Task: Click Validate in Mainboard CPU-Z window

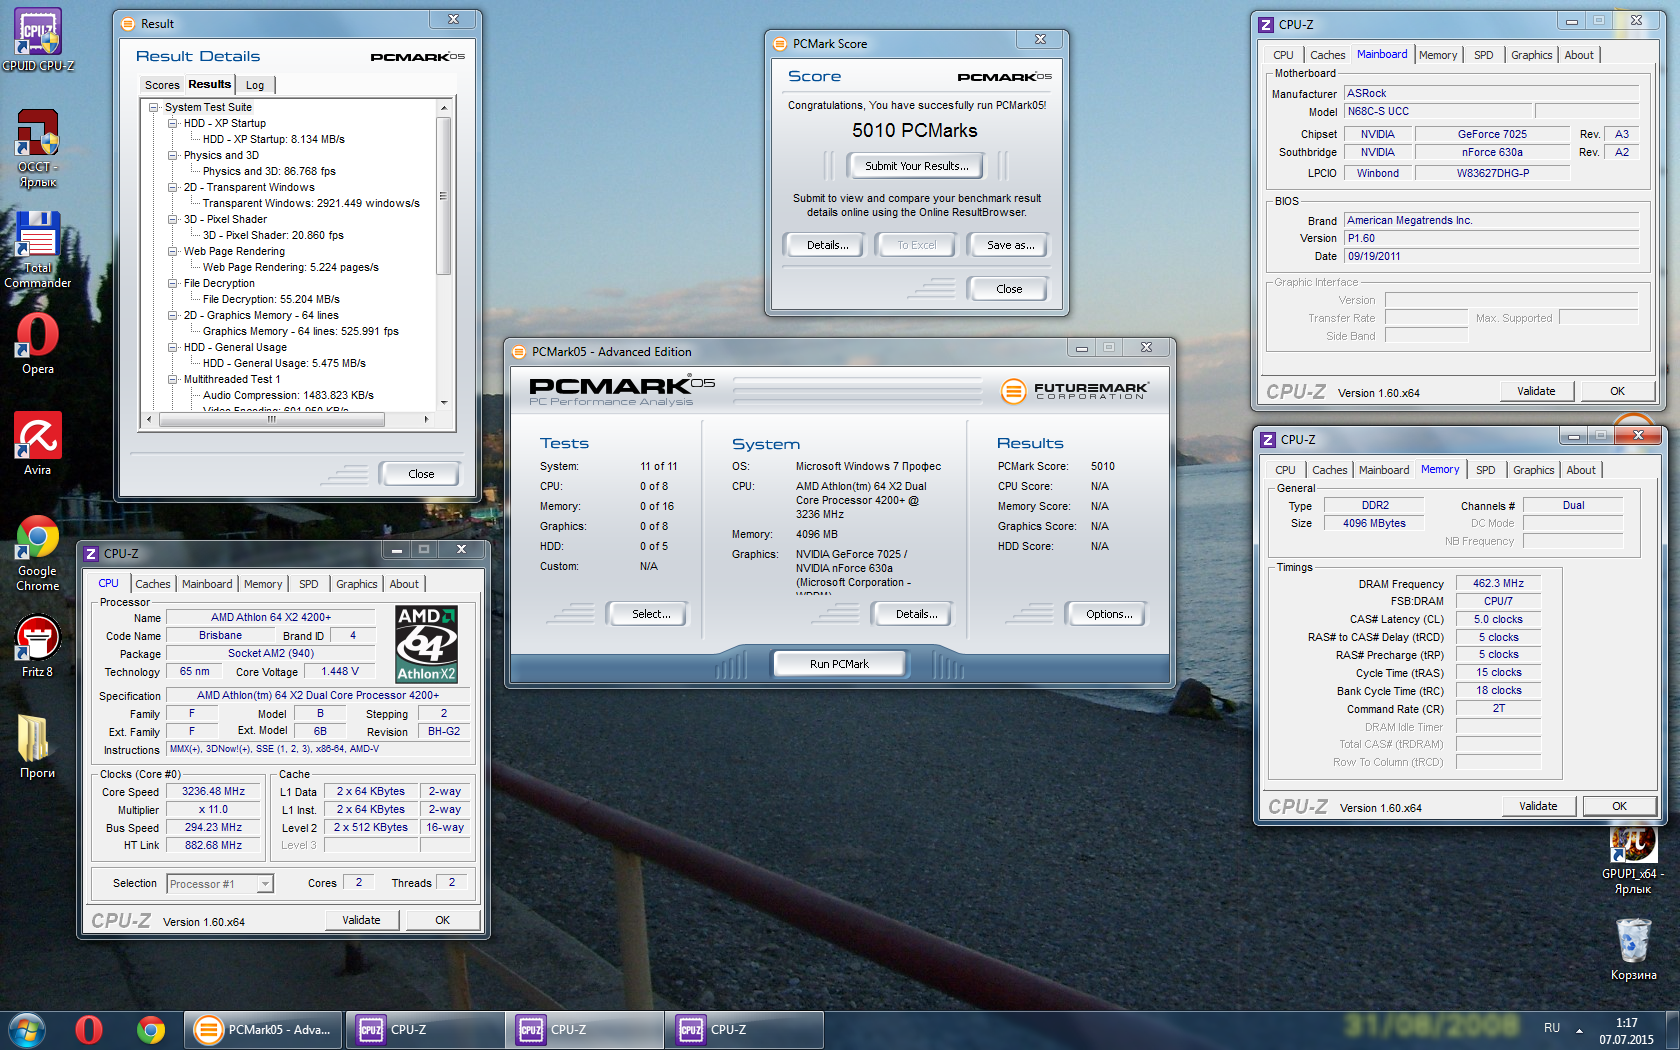Action: click(x=1536, y=391)
